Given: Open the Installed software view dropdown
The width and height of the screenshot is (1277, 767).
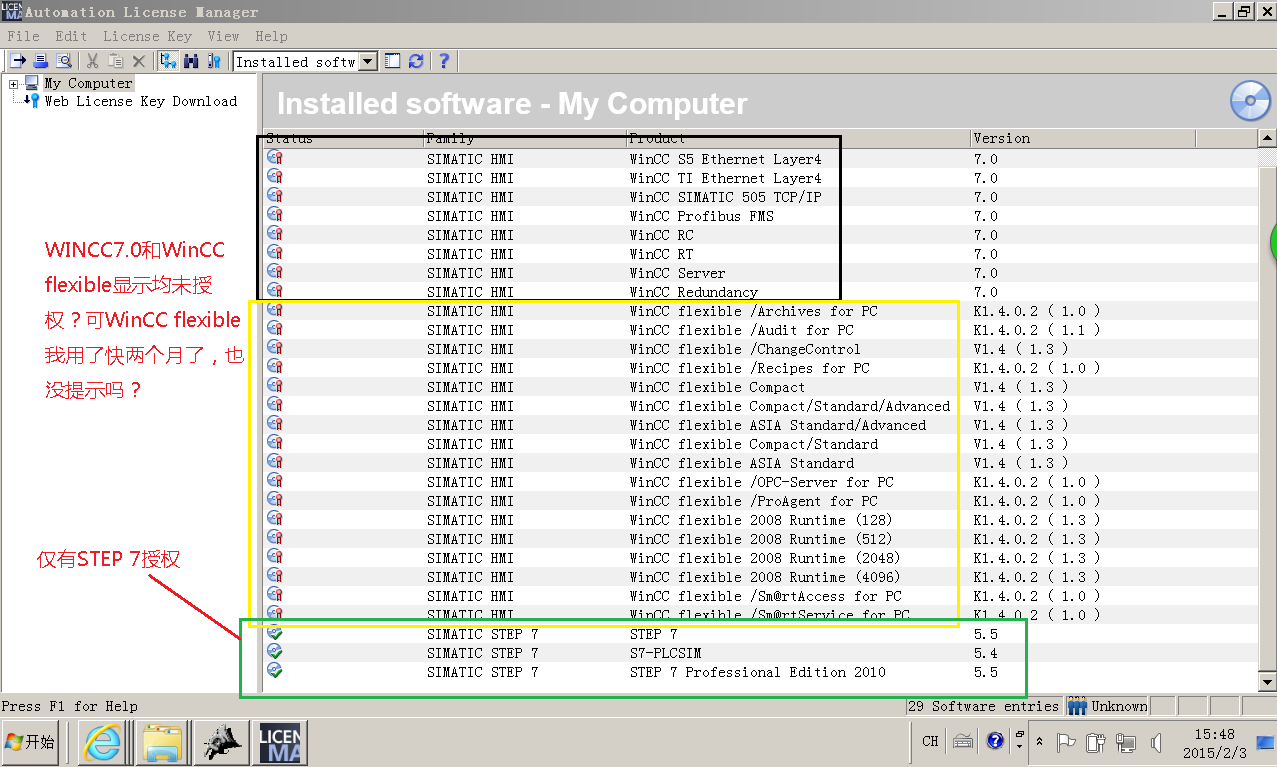Looking at the screenshot, I should click(x=367, y=62).
